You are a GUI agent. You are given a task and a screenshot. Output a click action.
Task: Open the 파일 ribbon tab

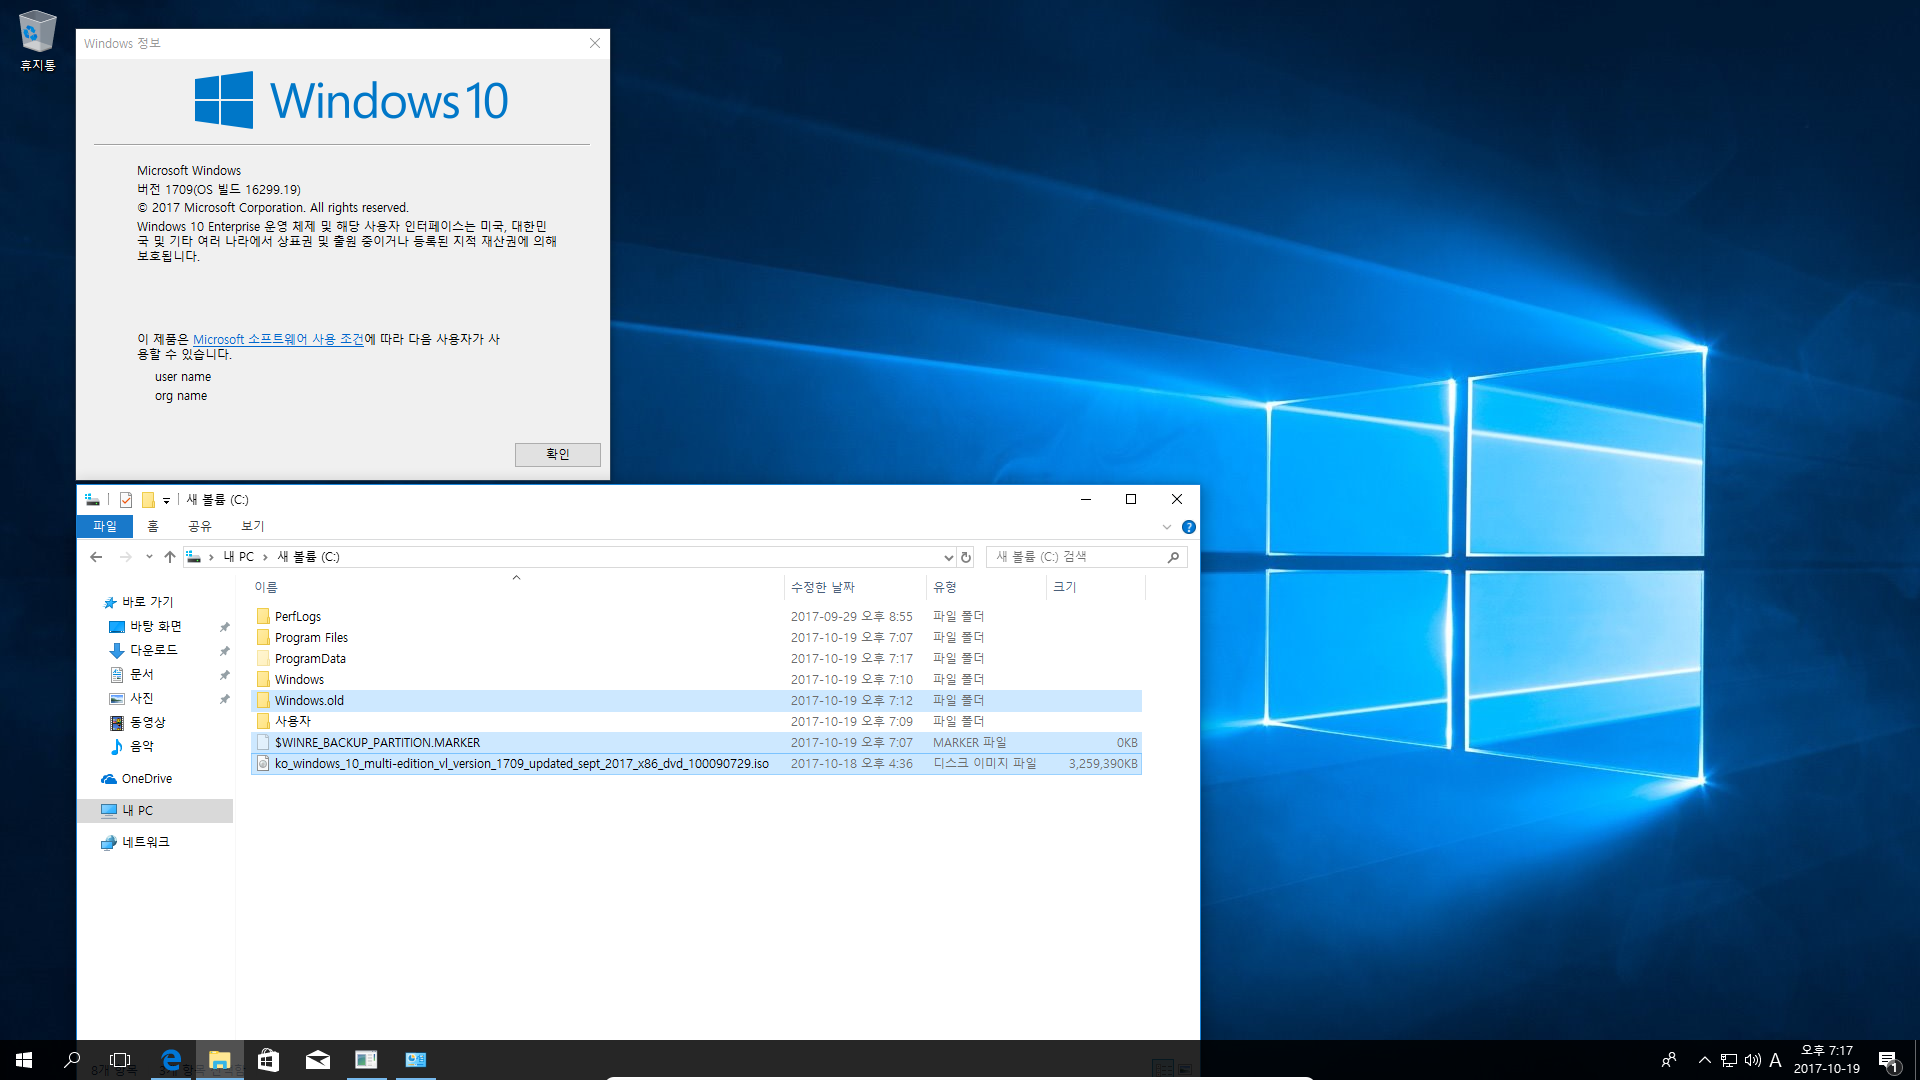click(105, 526)
